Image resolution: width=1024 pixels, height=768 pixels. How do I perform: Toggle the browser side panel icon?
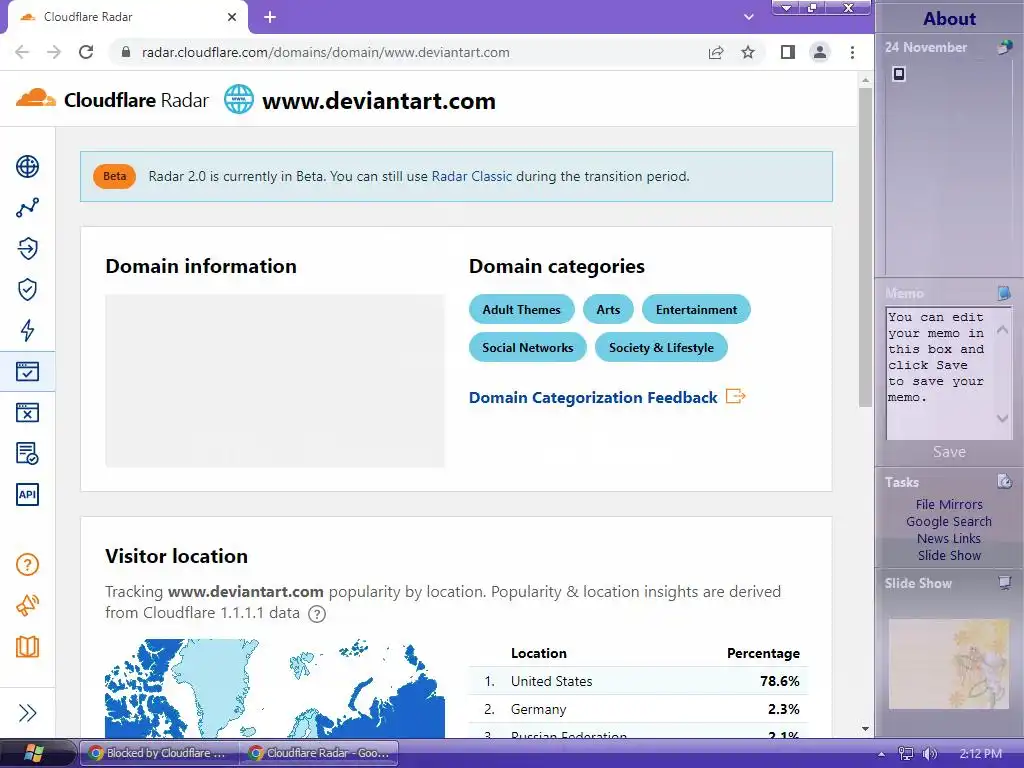point(788,52)
